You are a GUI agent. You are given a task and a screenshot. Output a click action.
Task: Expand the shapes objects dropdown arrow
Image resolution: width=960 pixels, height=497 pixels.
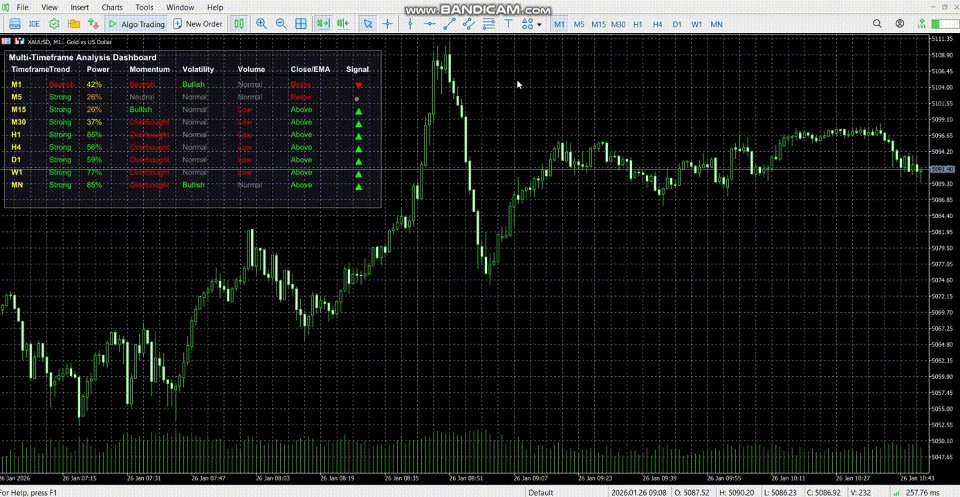tap(539, 24)
